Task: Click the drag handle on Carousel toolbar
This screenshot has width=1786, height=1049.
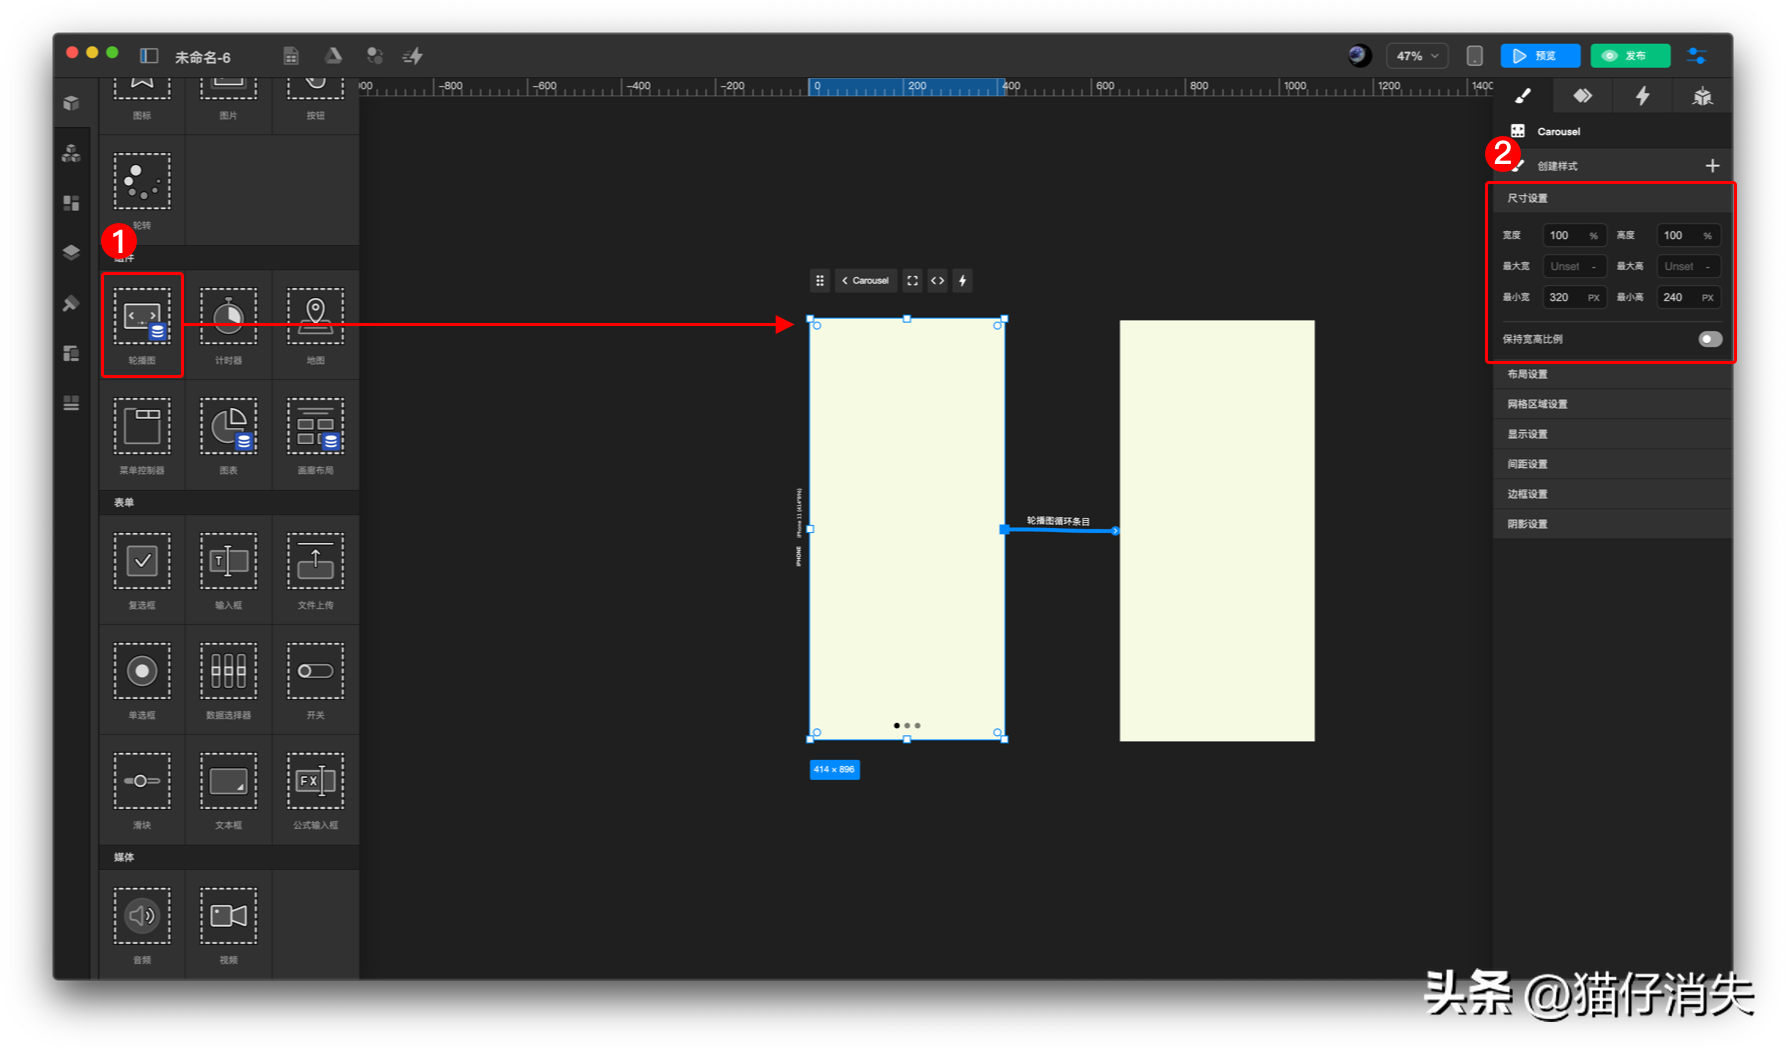Action: click(x=820, y=281)
